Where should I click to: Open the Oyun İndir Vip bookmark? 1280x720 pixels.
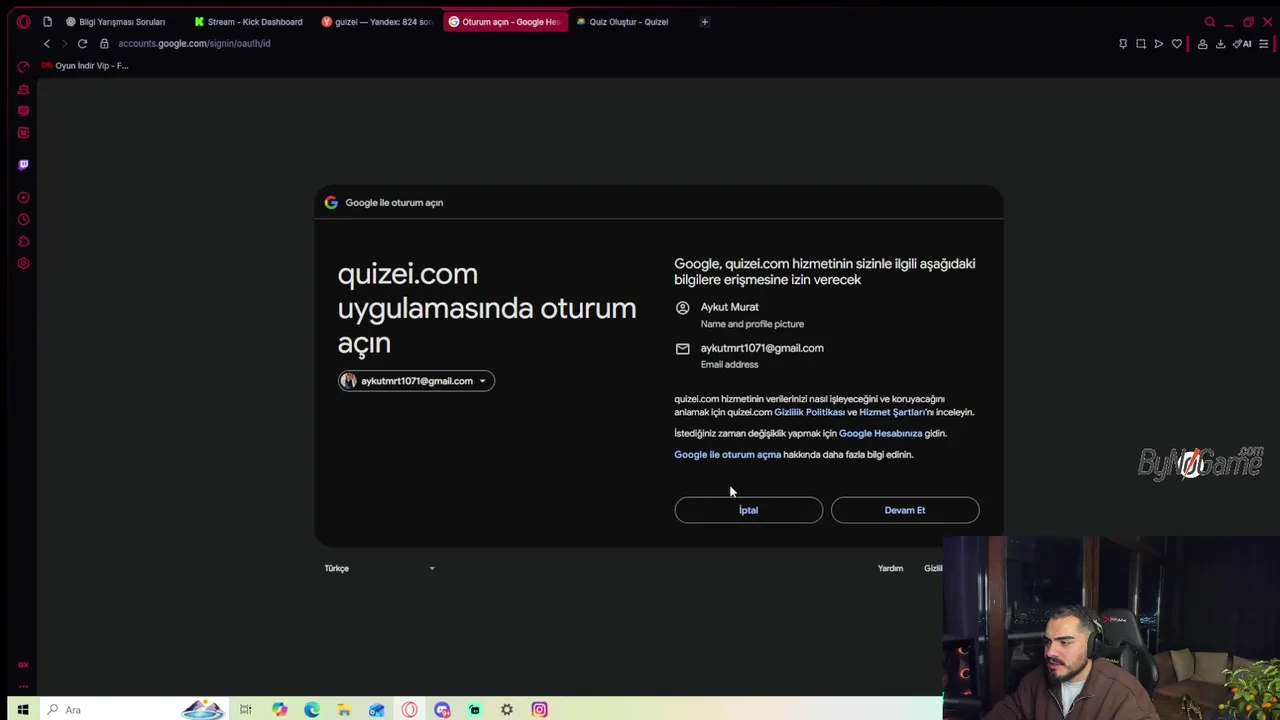point(85,66)
